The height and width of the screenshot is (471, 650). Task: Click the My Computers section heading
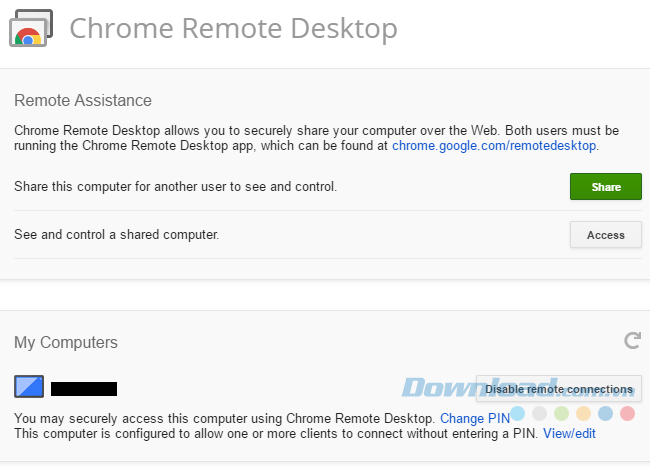click(x=66, y=342)
